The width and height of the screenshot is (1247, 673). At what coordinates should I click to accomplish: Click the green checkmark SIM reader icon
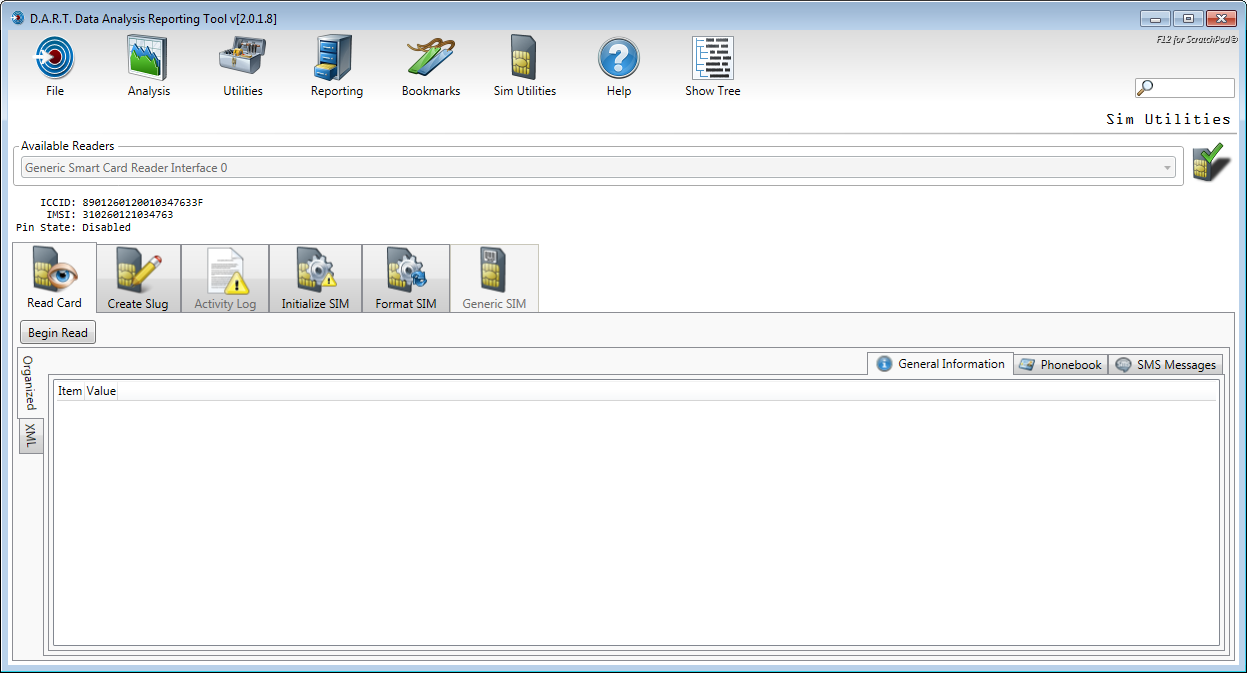1211,163
